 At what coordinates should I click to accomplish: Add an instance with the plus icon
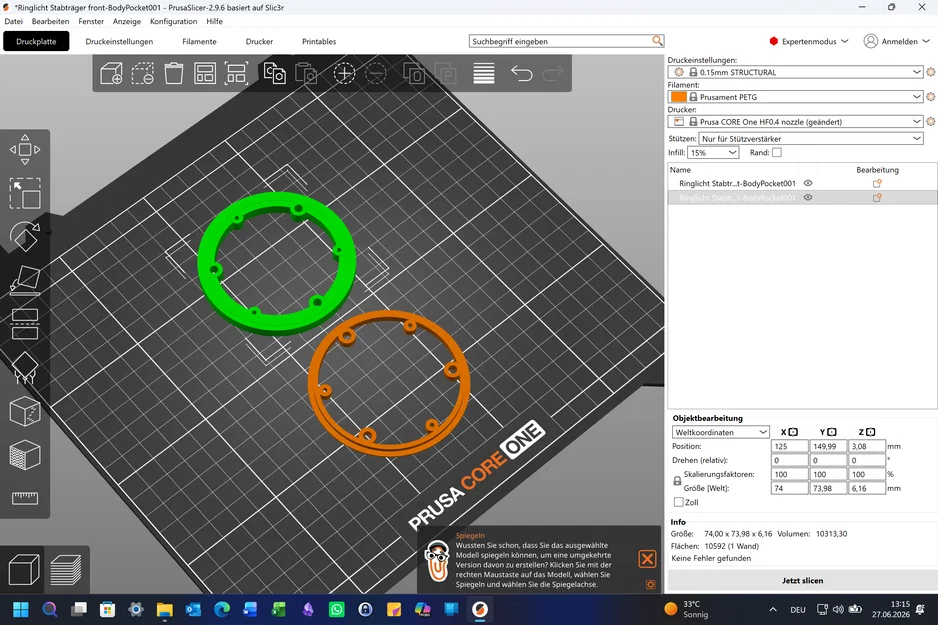[x=344, y=74]
